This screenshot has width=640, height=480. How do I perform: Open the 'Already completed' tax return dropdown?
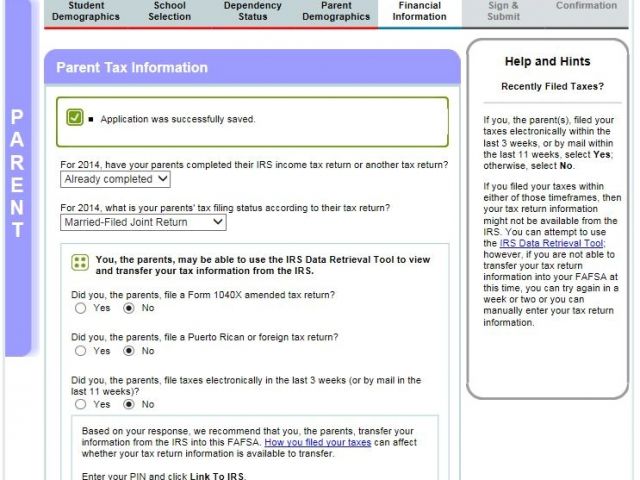(115, 179)
